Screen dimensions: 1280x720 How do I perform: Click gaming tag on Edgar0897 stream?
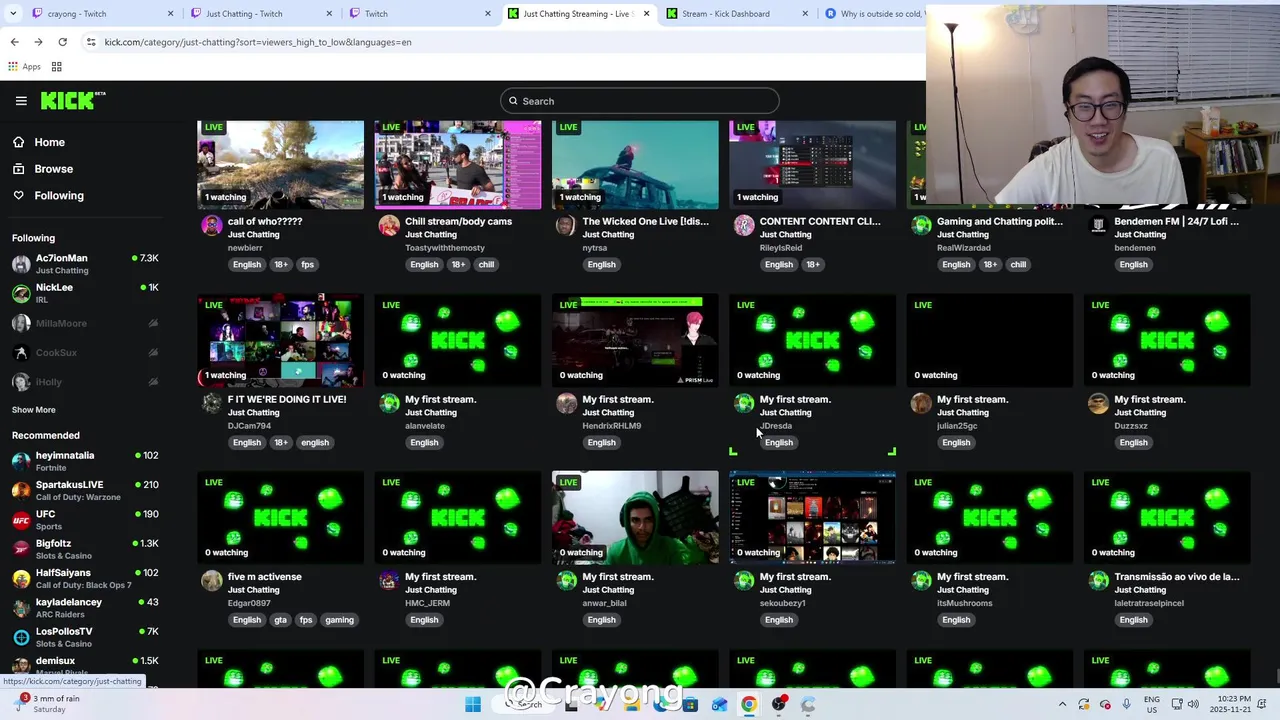[339, 620]
